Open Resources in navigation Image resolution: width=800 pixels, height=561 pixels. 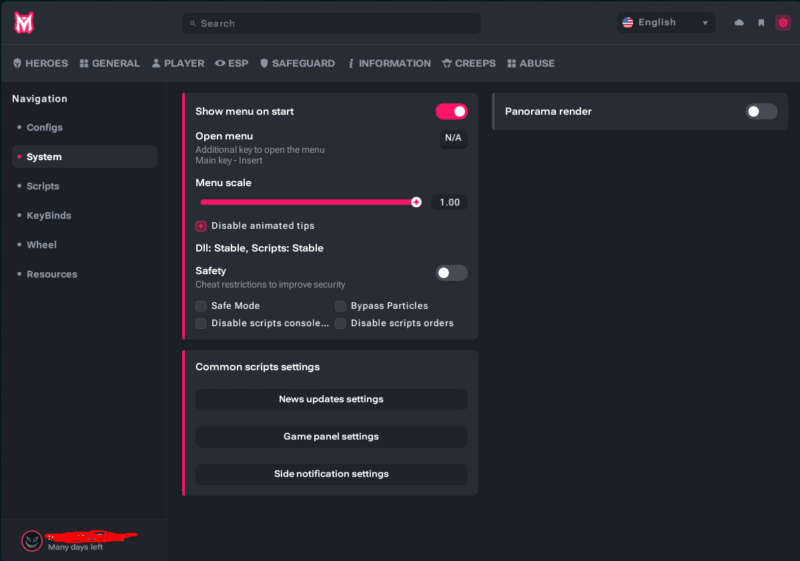(85, 274)
